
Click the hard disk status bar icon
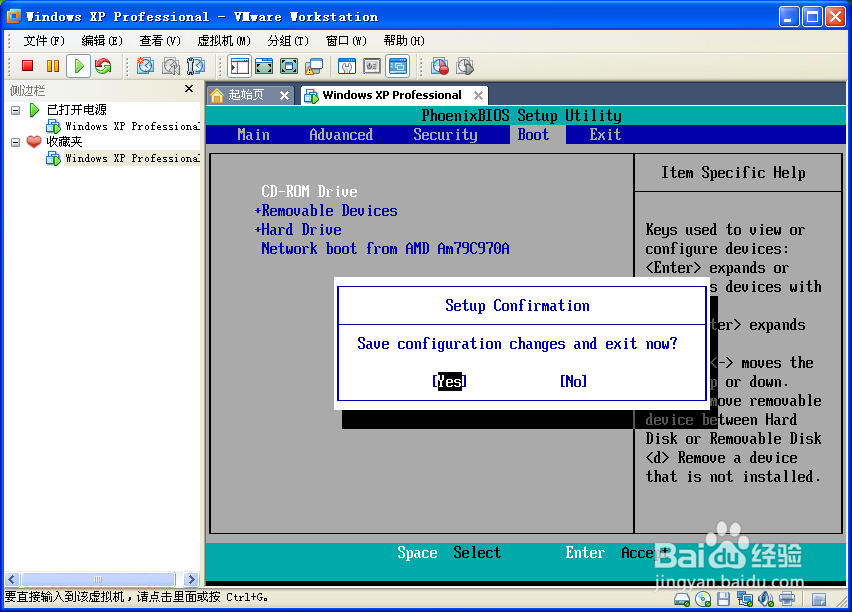pos(681,599)
